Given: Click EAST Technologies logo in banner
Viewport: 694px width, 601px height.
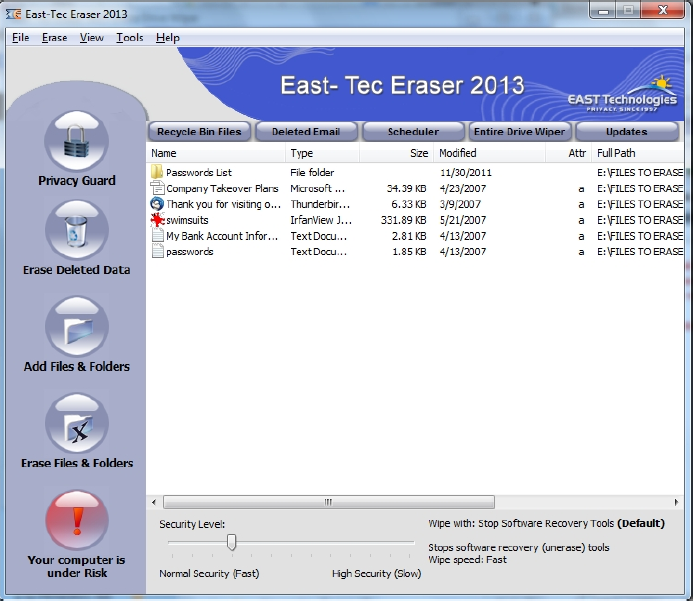Looking at the screenshot, I should 622,95.
